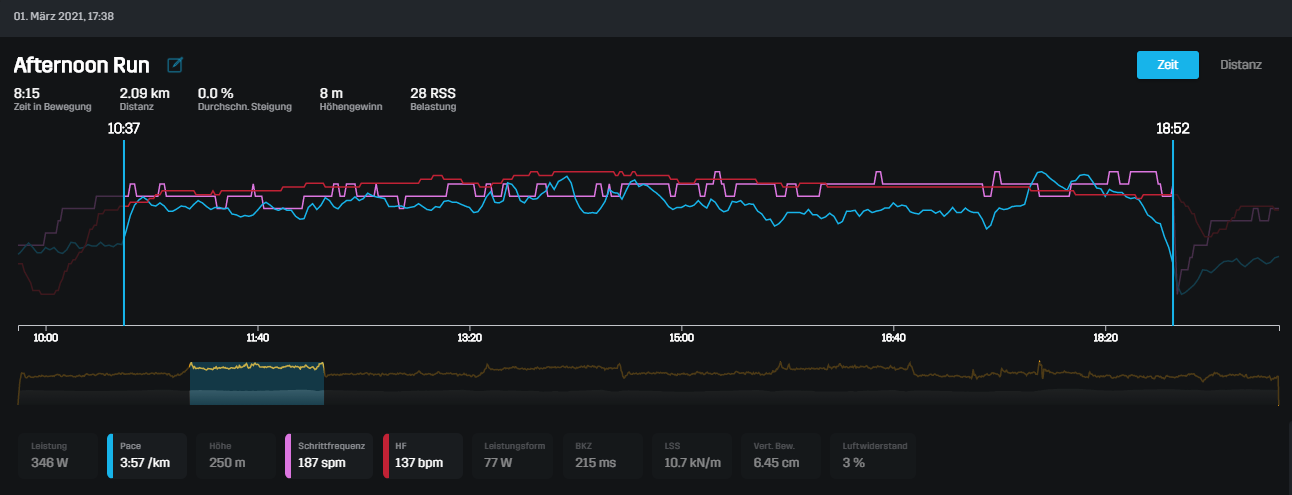The height and width of the screenshot is (495, 1292).
Task: Toggle the Luftwiderstand metric
Action: (x=873, y=456)
